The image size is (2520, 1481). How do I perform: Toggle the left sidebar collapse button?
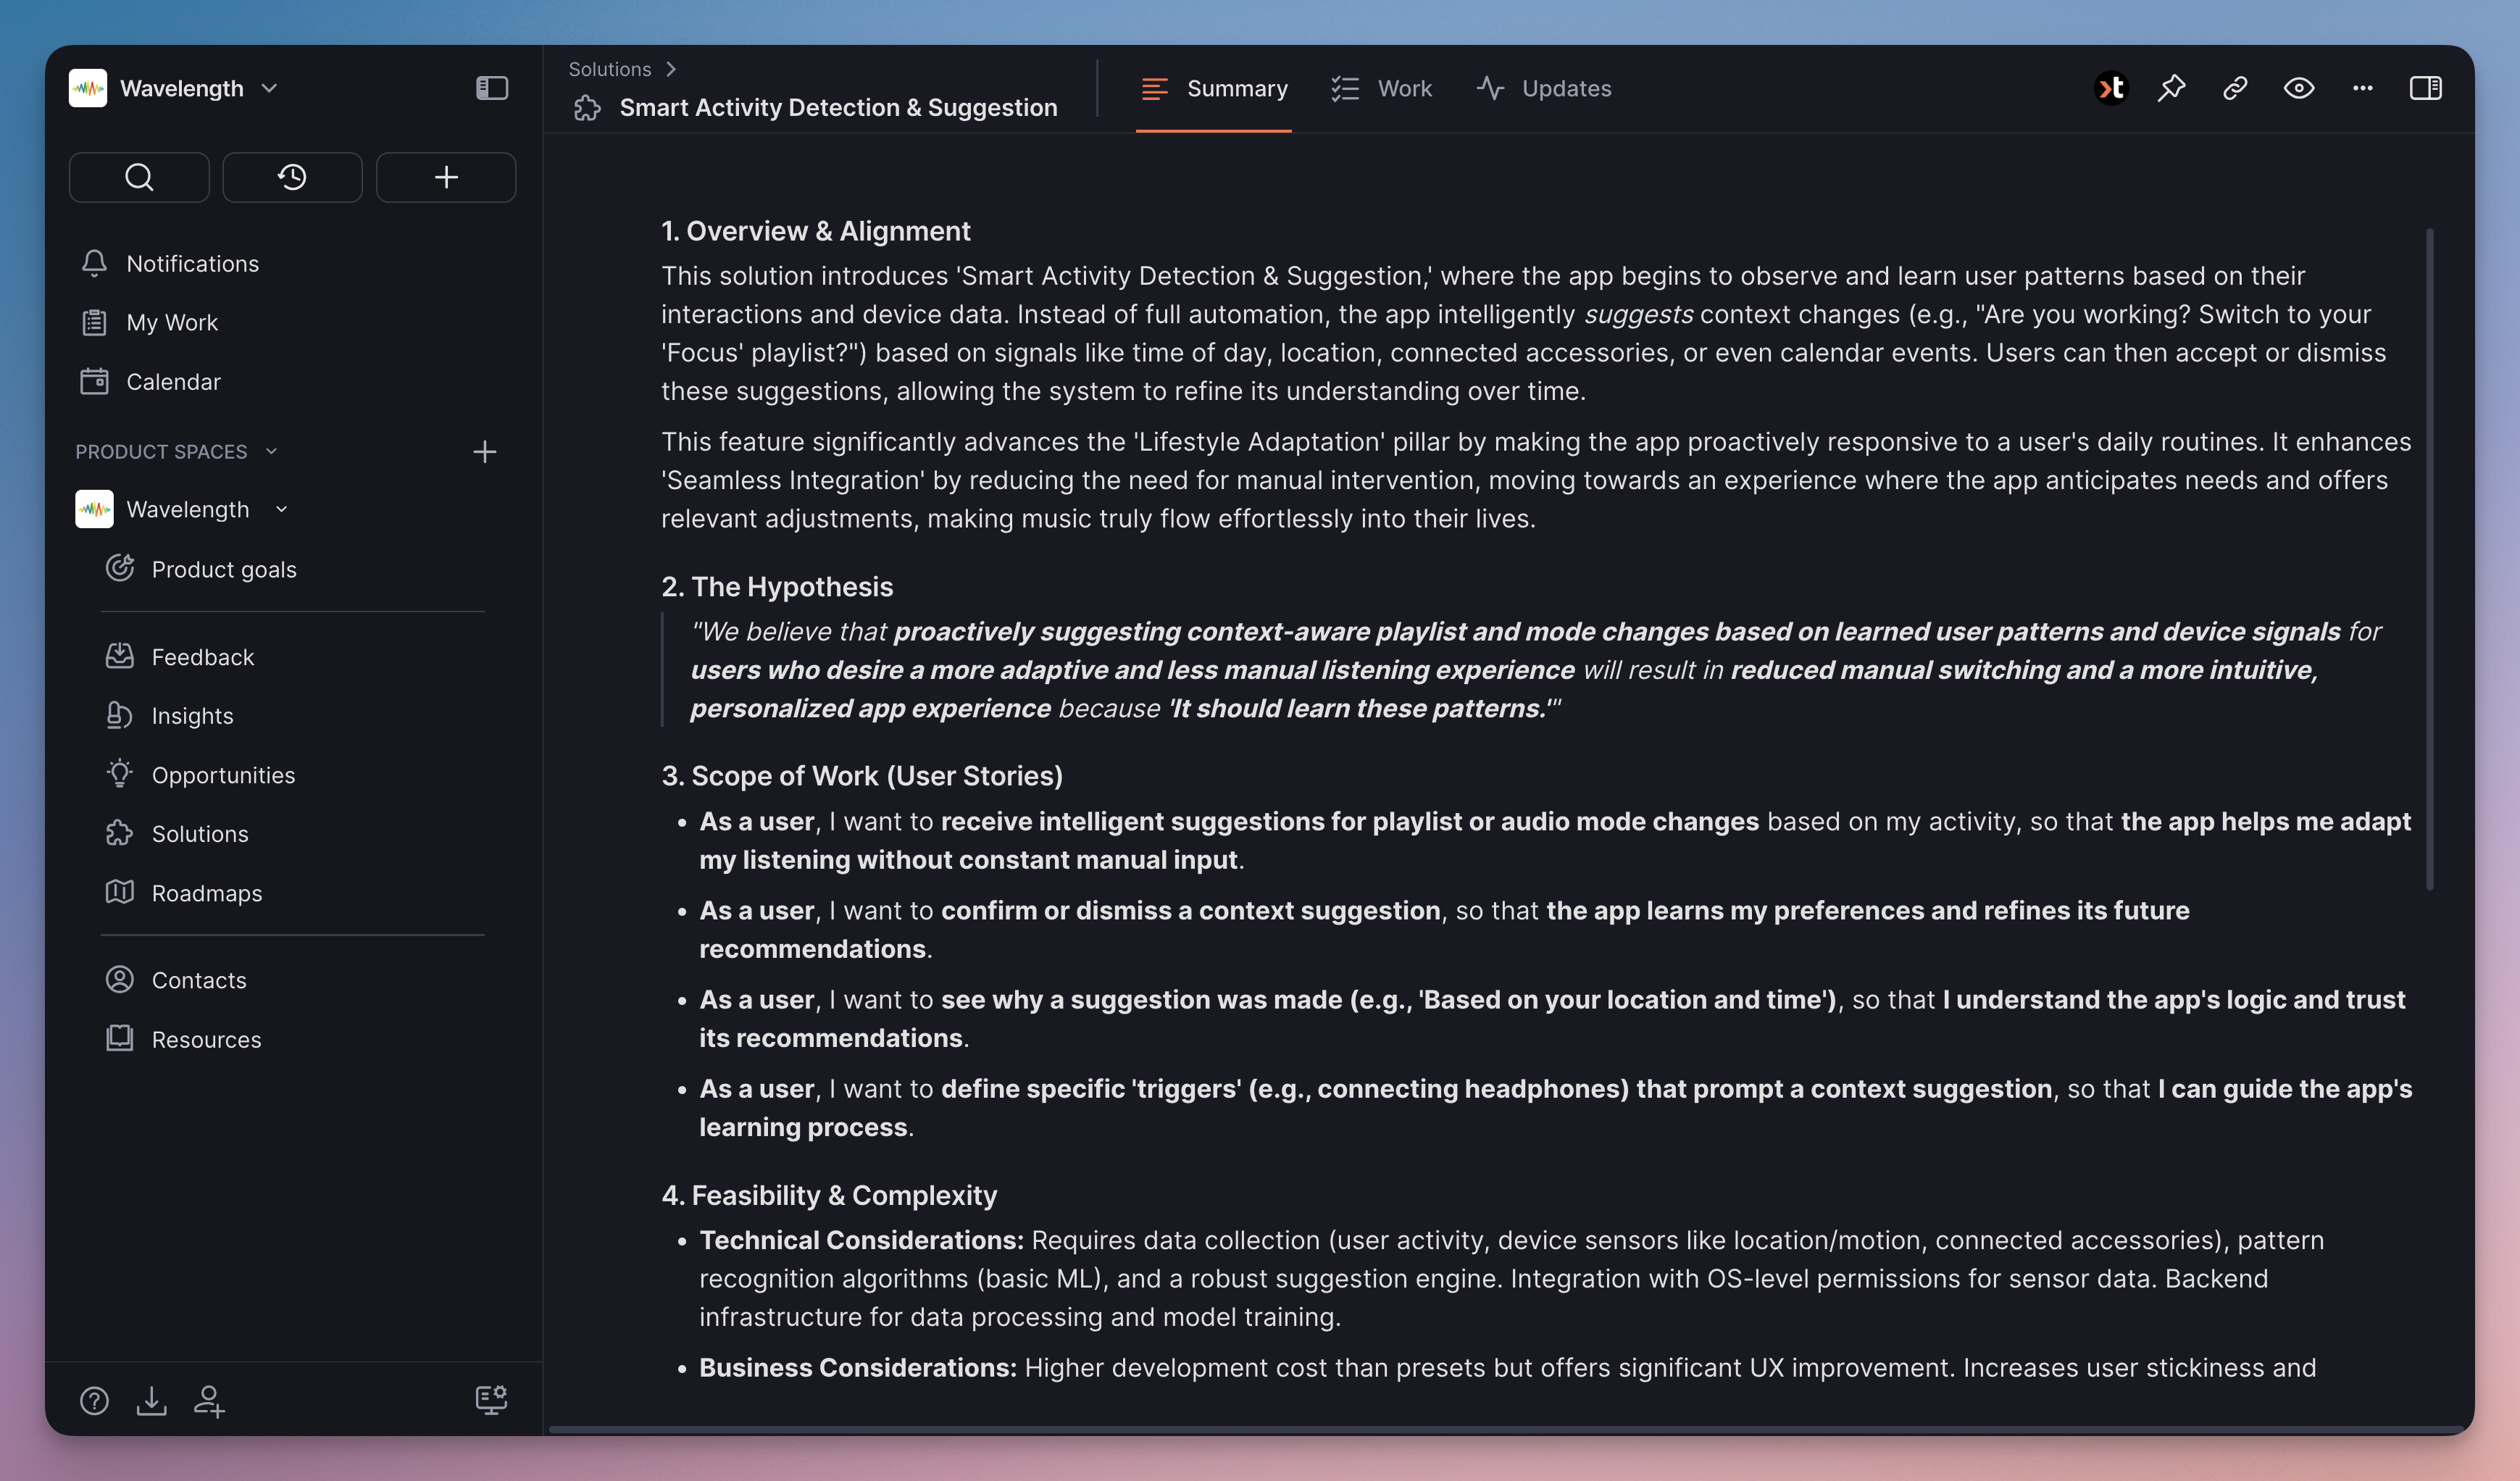[x=492, y=88]
